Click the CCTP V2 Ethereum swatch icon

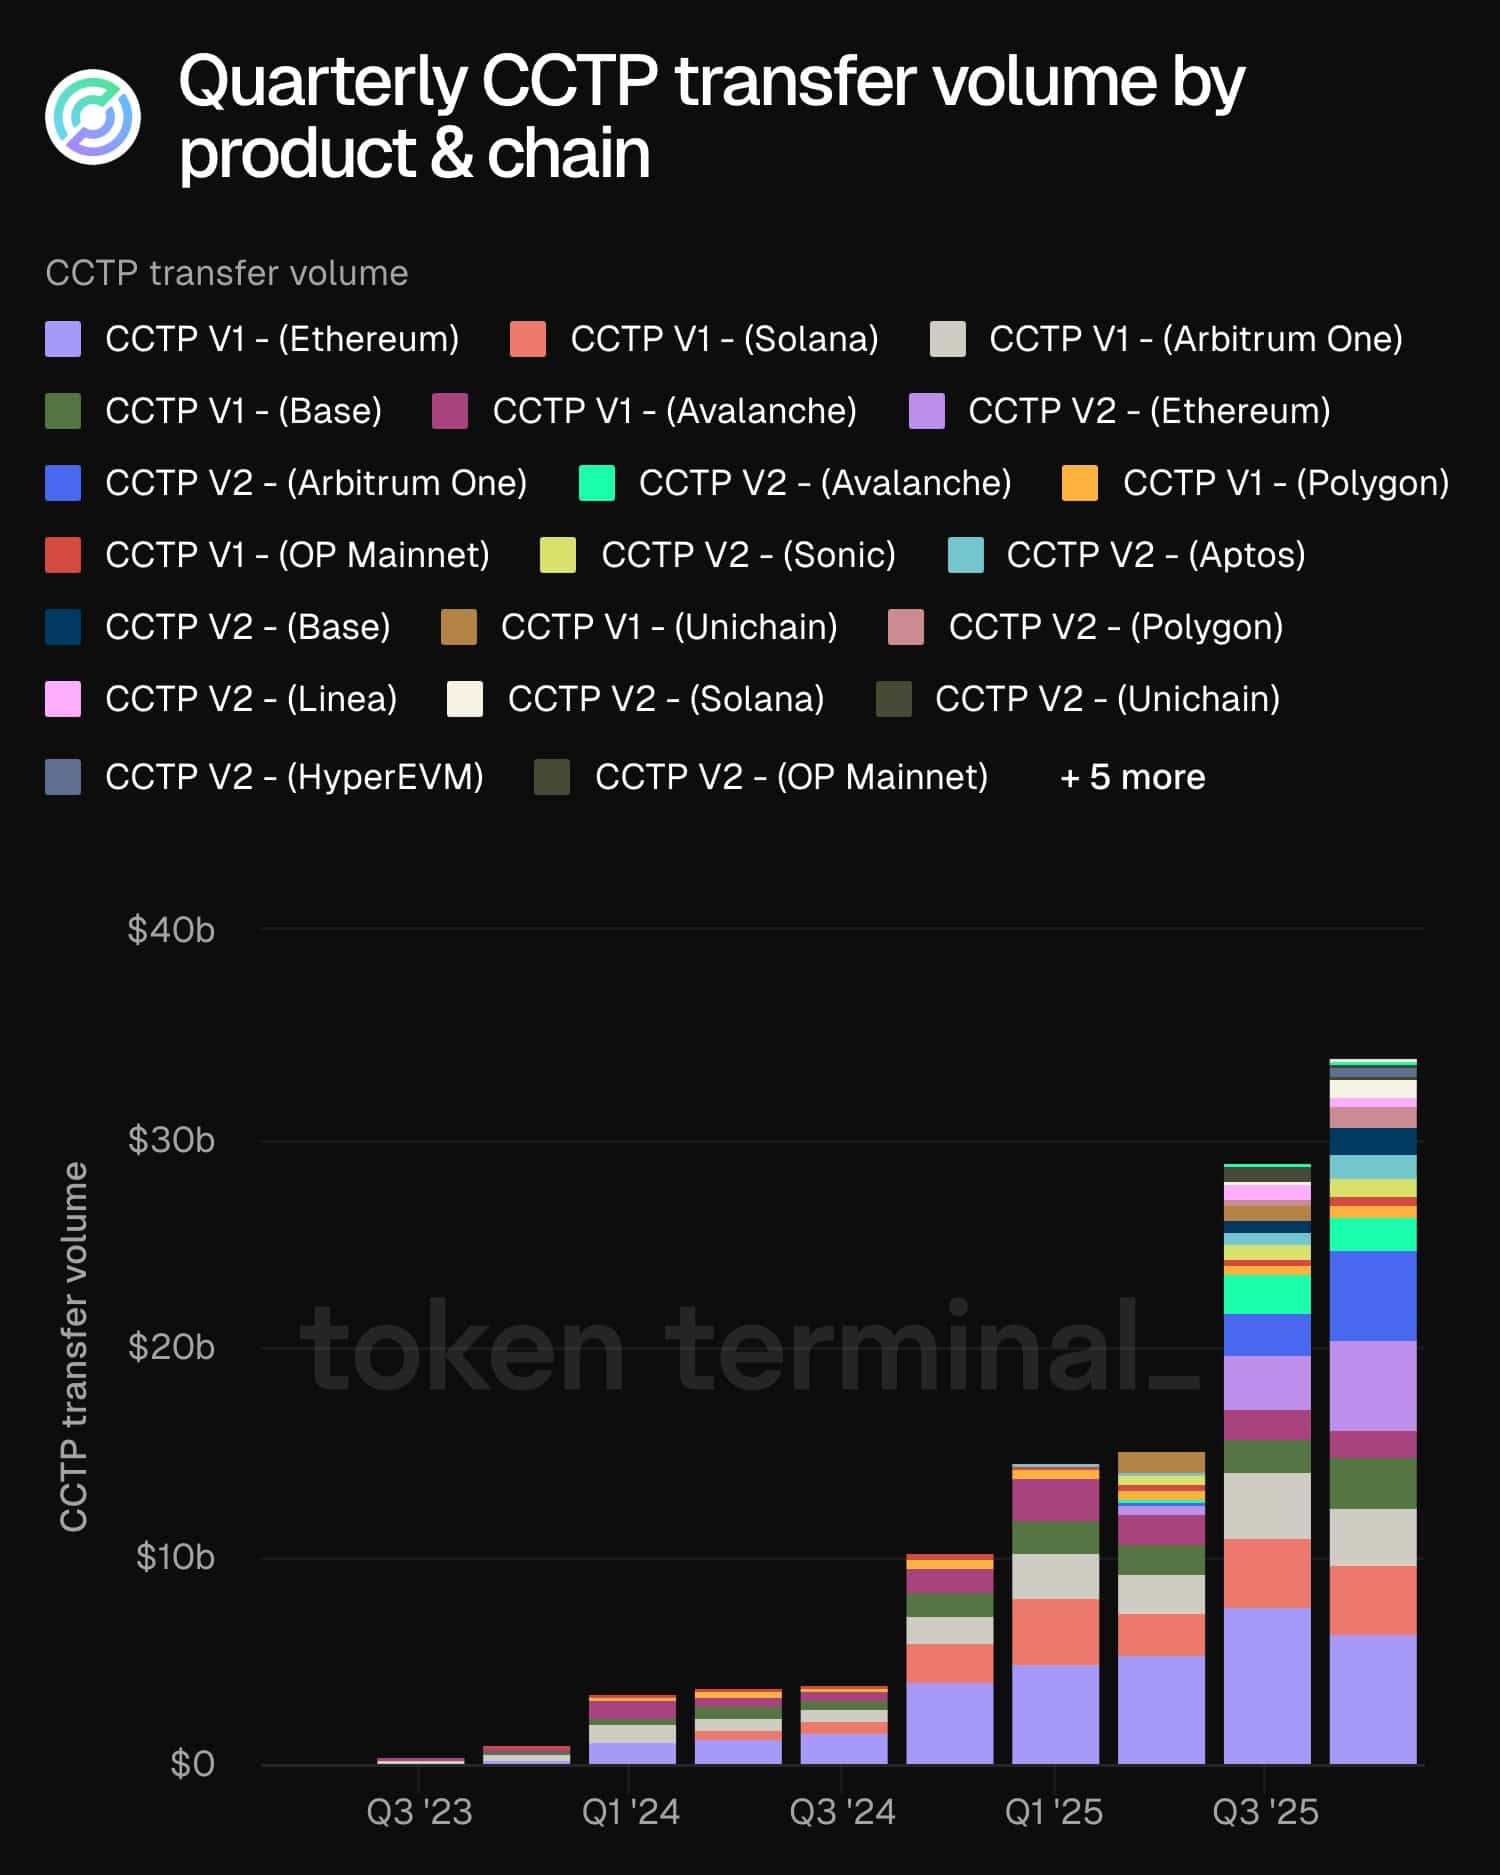[926, 411]
